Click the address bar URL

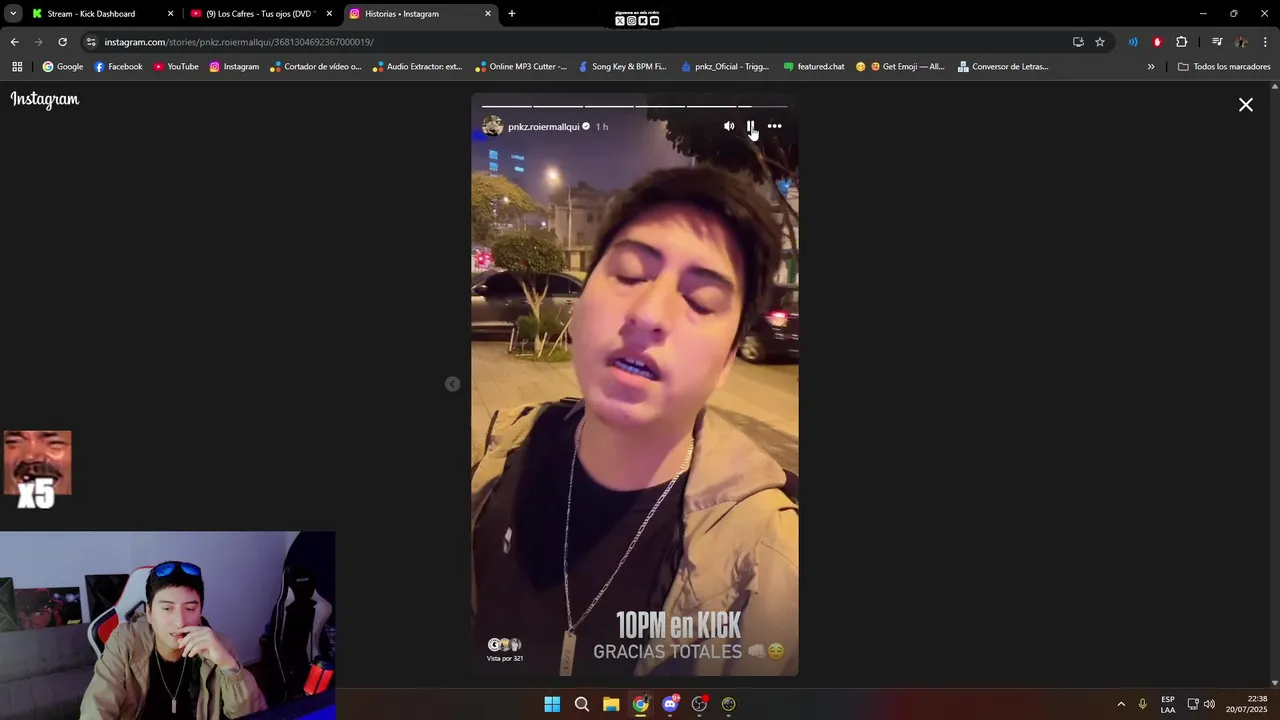239,42
